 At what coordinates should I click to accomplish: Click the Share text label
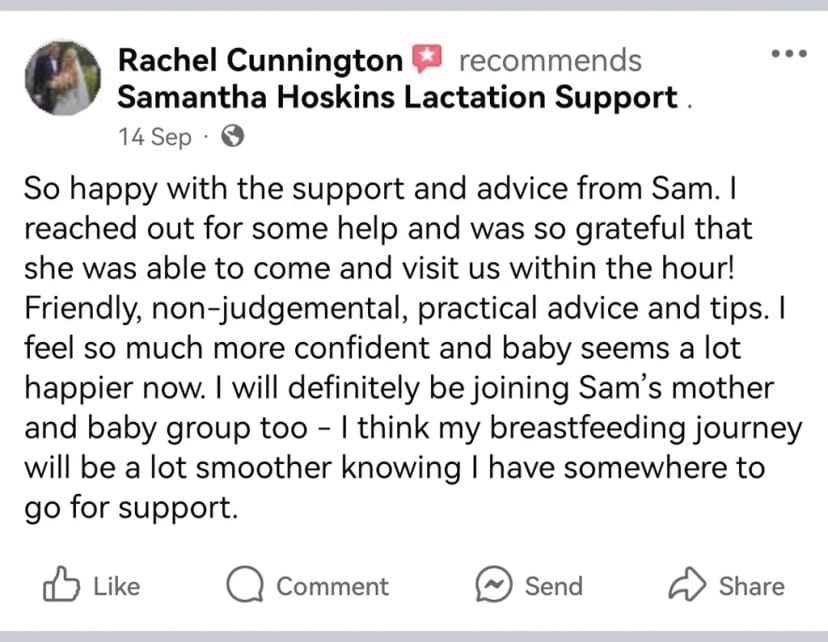pyautogui.click(x=752, y=586)
